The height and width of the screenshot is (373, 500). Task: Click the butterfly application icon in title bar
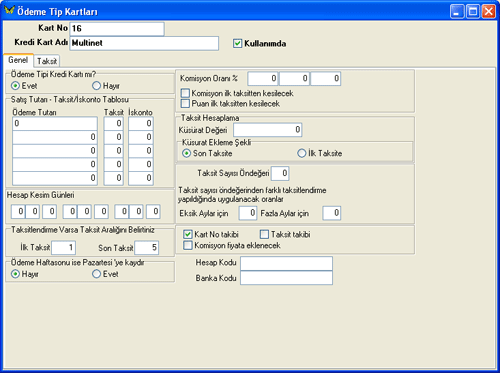[x=10, y=10]
